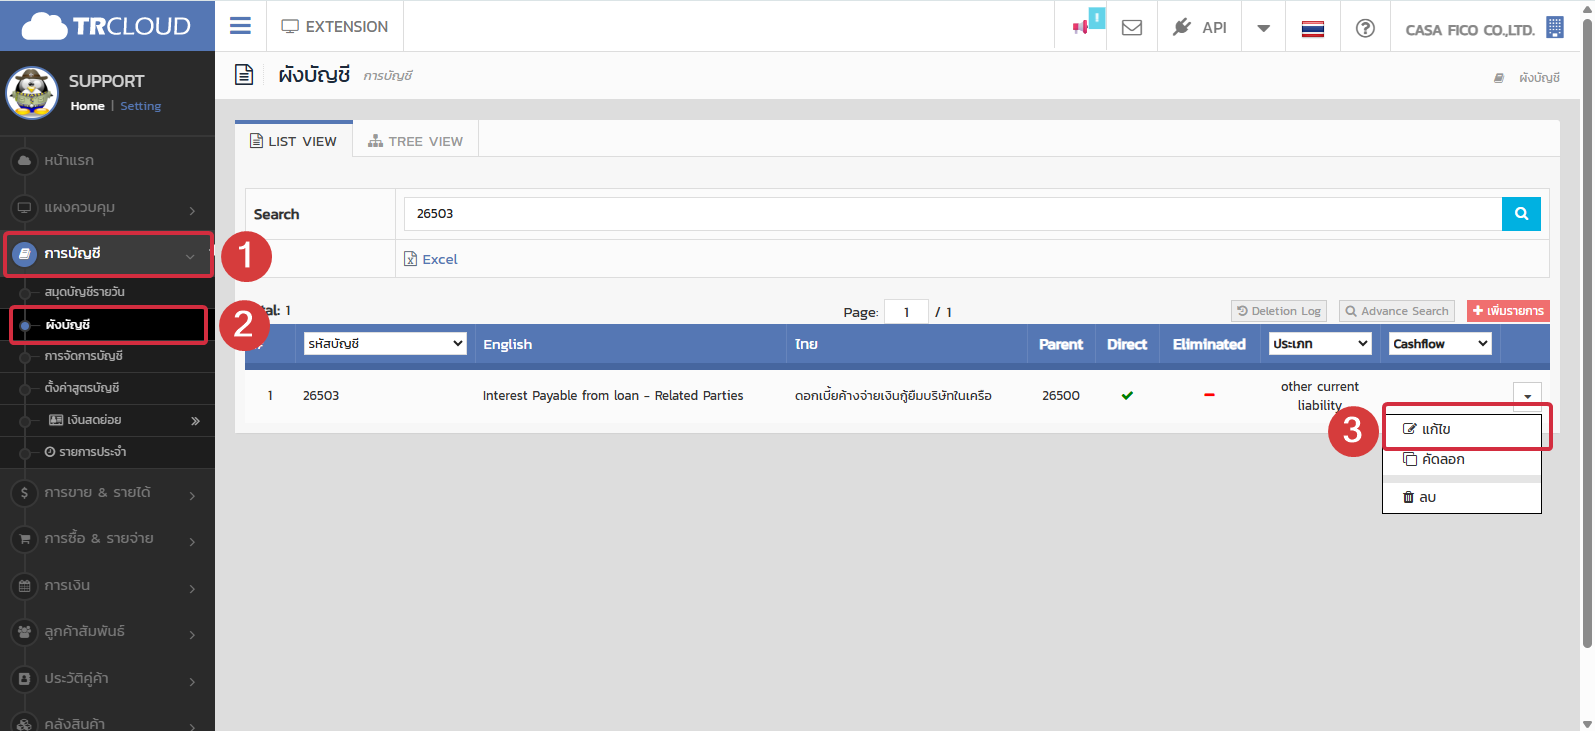Open the help question mark icon
This screenshot has height=731, width=1595.
pyautogui.click(x=1365, y=28)
